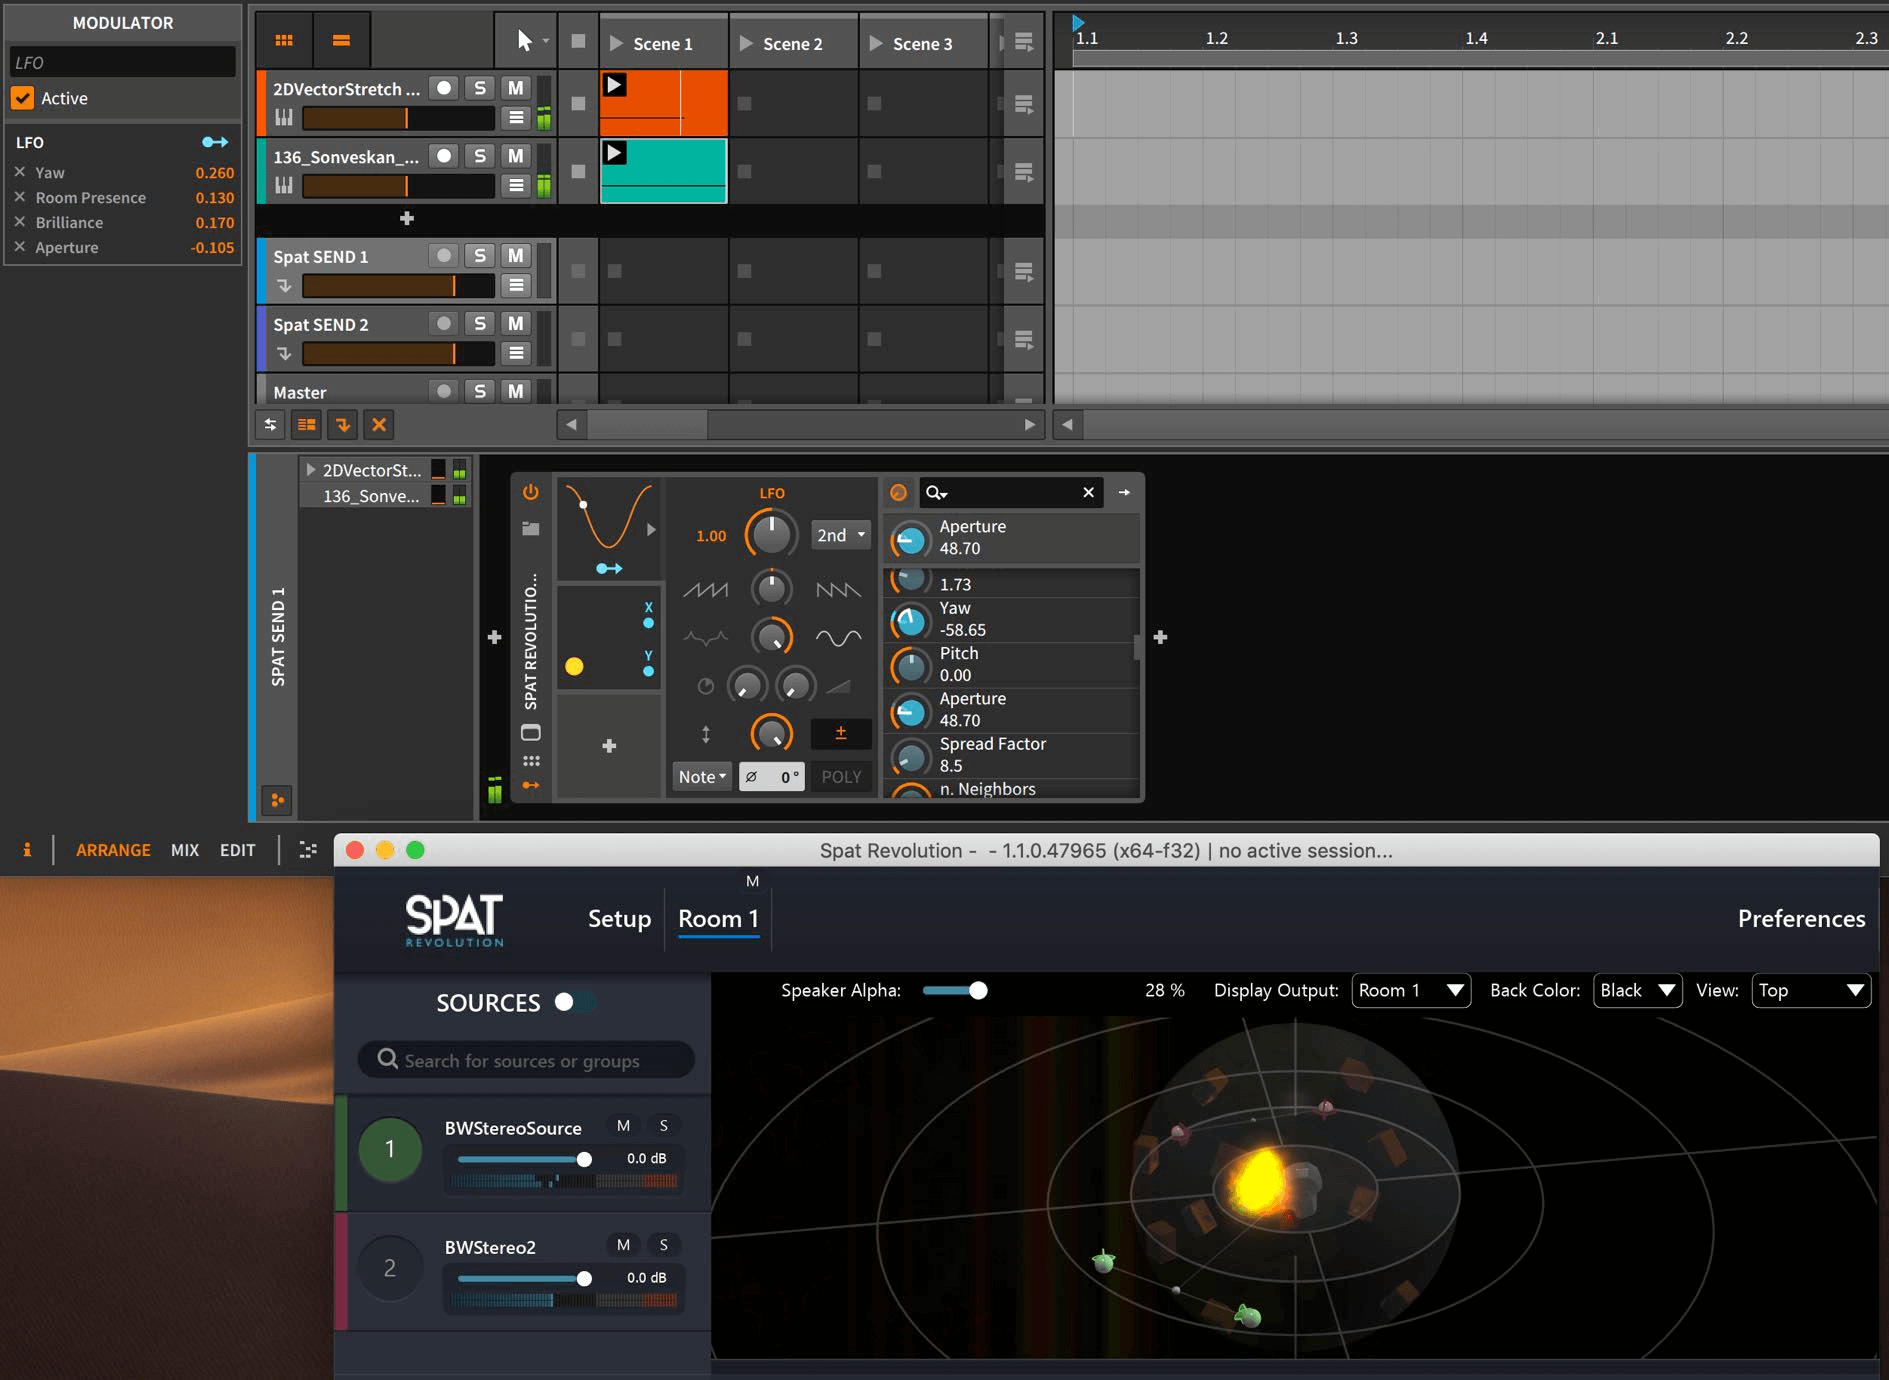Screen dimensions: 1889x1380
Task: Open the LFO 2nd rate dropdown
Action: point(840,535)
